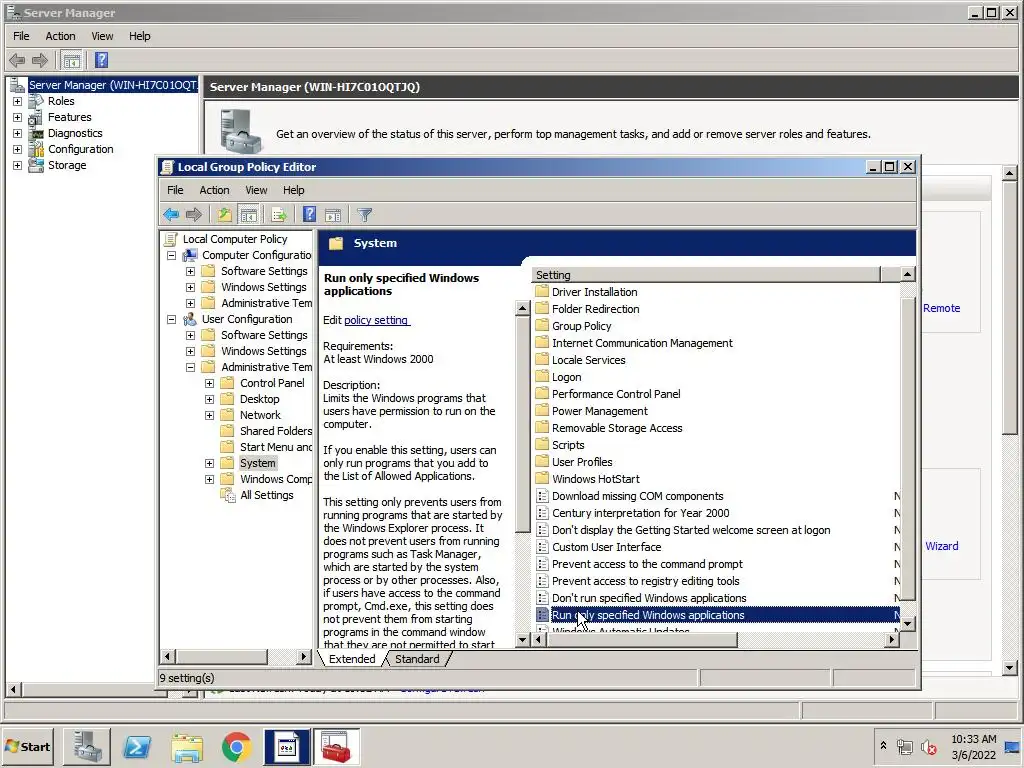The width and height of the screenshot is (1024, 768).
Task: Click the policy tree horizontal scrollbar thumb
Action: (x=222, y=656)
